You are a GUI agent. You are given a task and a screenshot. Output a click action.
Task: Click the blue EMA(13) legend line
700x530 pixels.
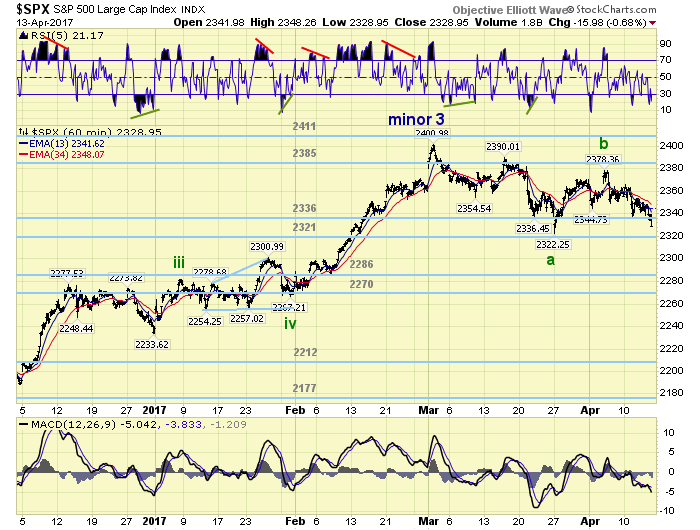pyautogui.click(x=23, y=144)
